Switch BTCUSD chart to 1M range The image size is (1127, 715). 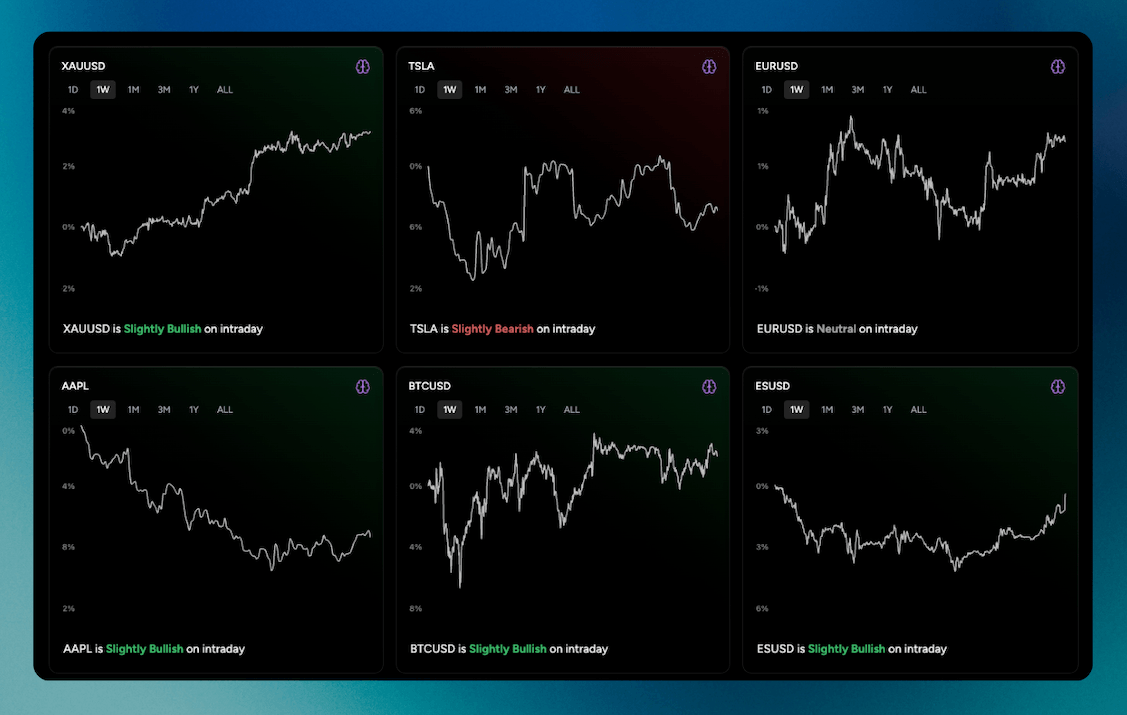(480, 410)
